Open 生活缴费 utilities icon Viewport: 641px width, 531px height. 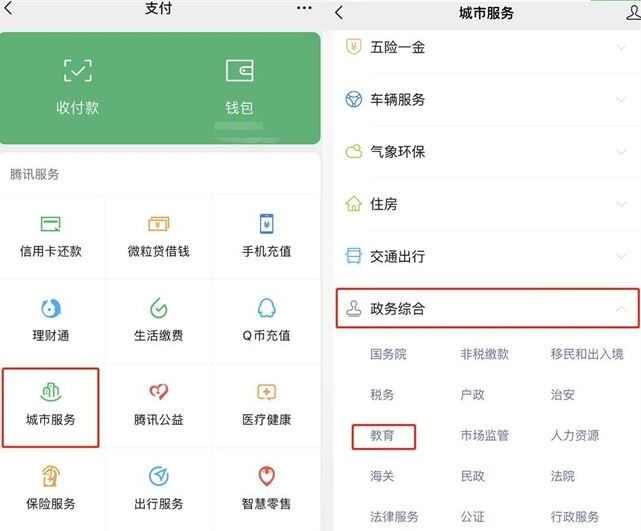159,308
